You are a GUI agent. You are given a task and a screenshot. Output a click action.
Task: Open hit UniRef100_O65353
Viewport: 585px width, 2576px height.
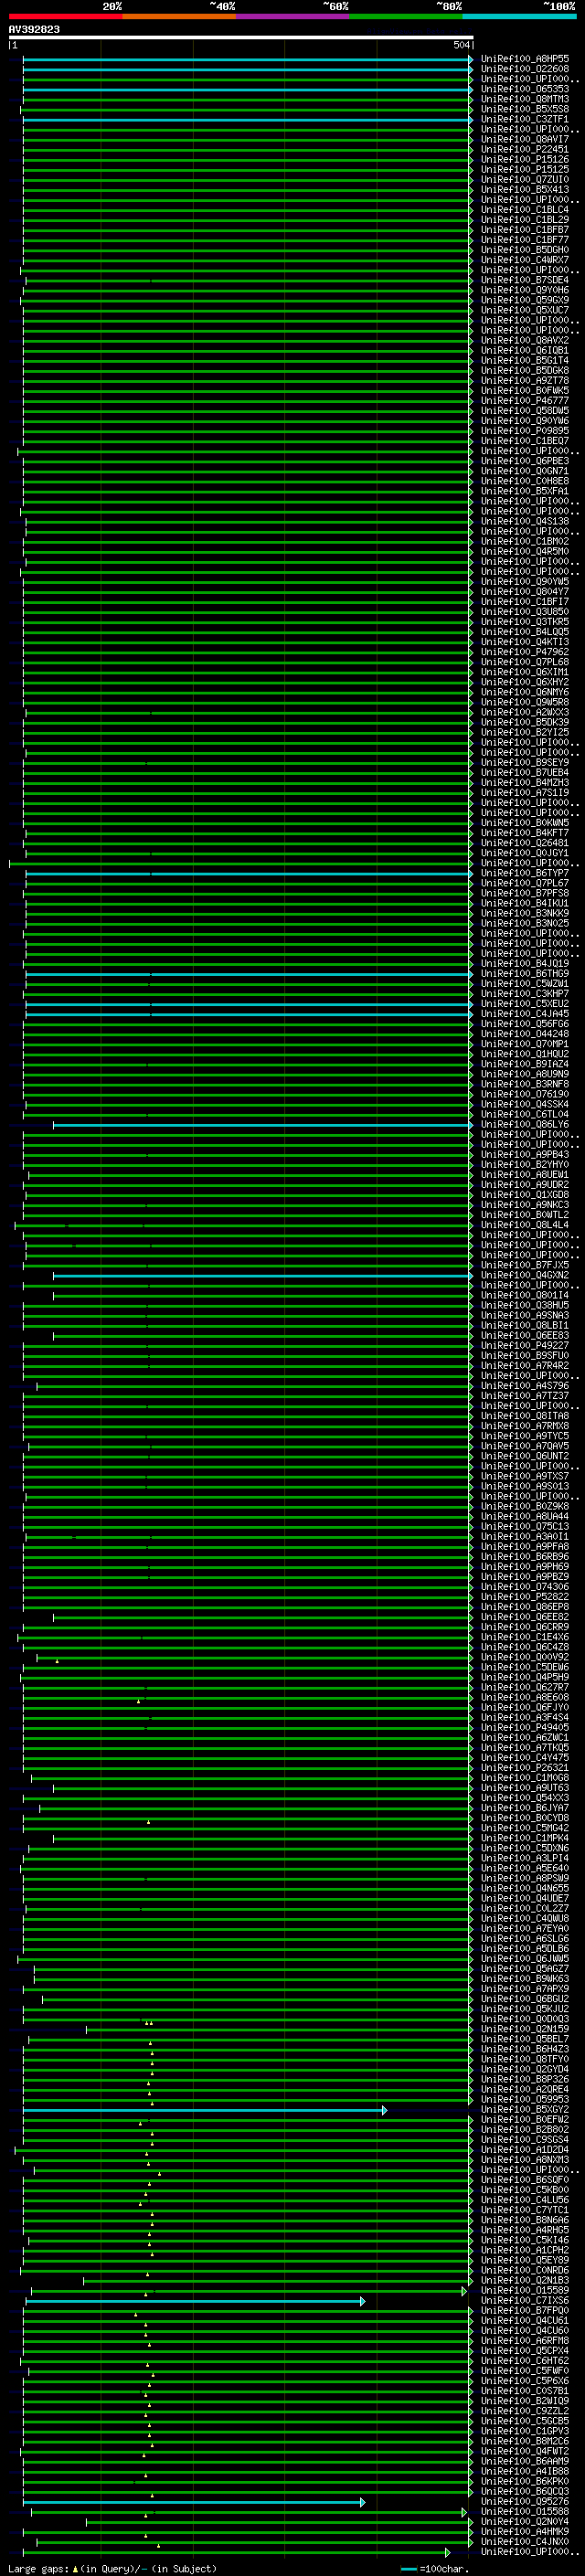click(525, 89)
